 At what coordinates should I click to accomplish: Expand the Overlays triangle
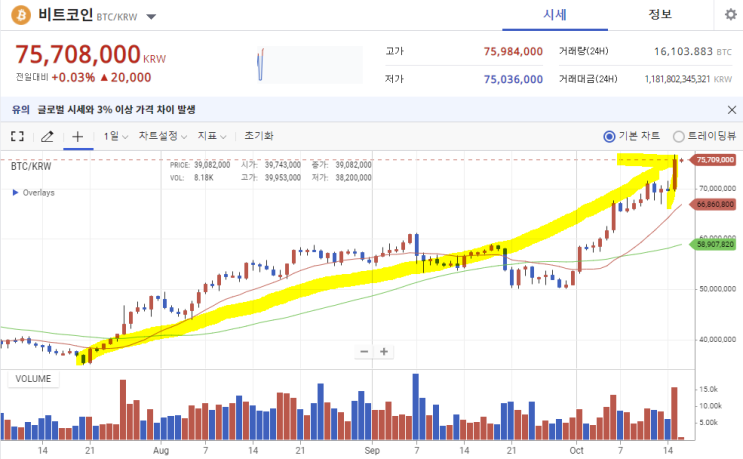point(15,192)
